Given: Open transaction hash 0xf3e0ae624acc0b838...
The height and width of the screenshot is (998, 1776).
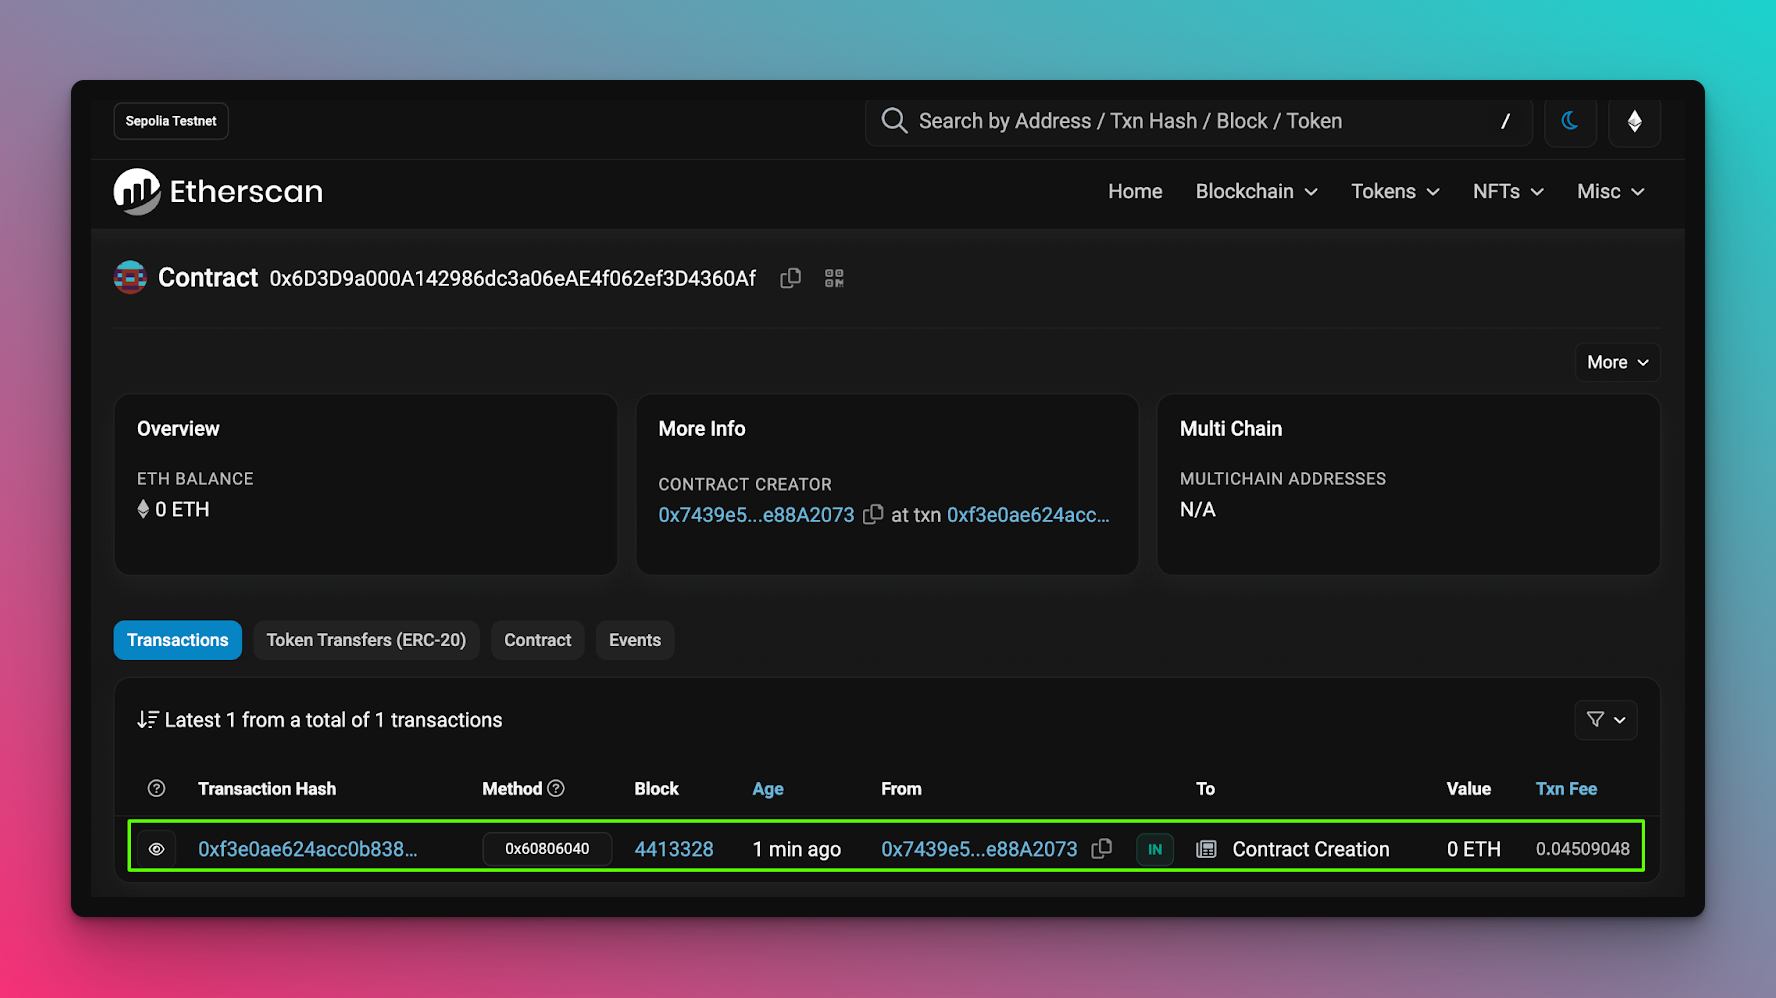Looking at the screenshot, I should 308,849.
